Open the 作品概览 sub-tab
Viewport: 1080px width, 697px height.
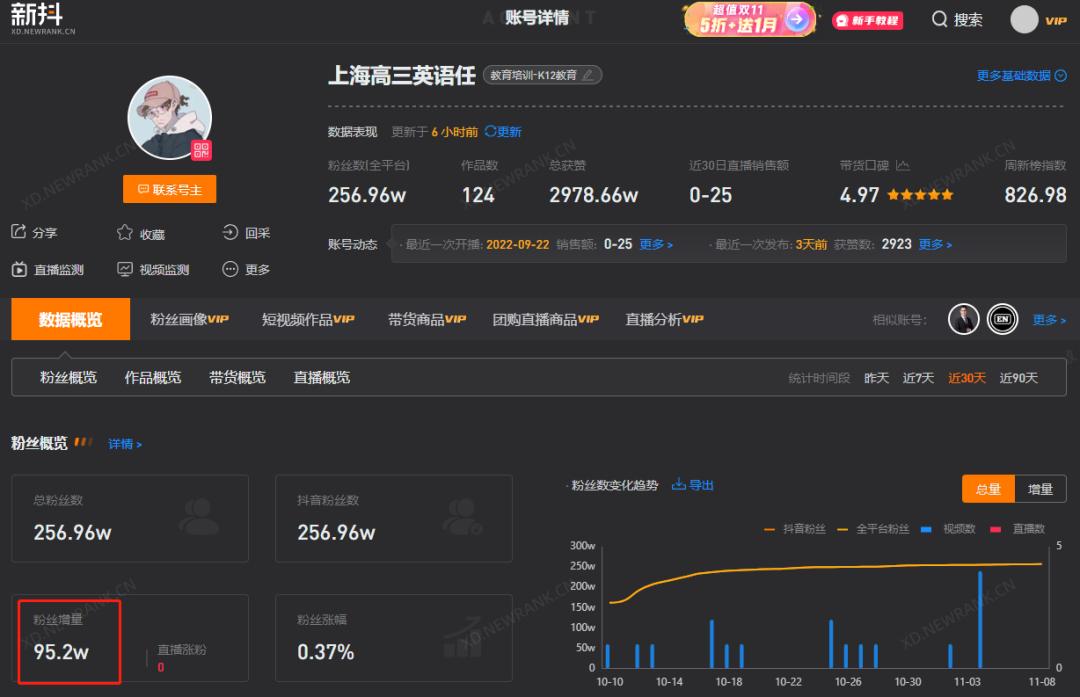click(x=151, y=378)
